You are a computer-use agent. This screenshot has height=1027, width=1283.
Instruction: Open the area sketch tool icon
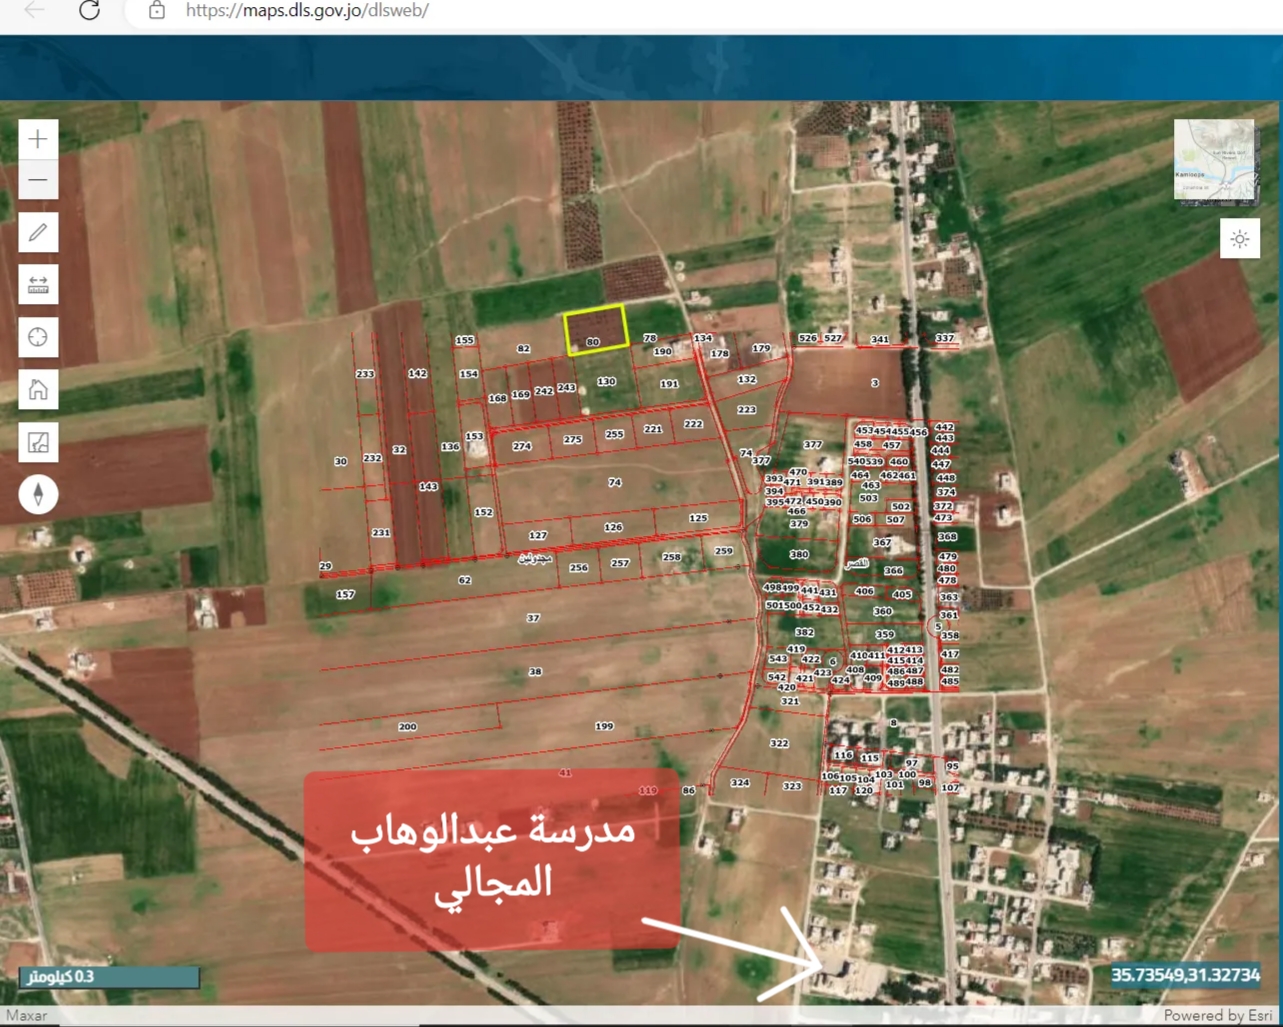(38, 442)
